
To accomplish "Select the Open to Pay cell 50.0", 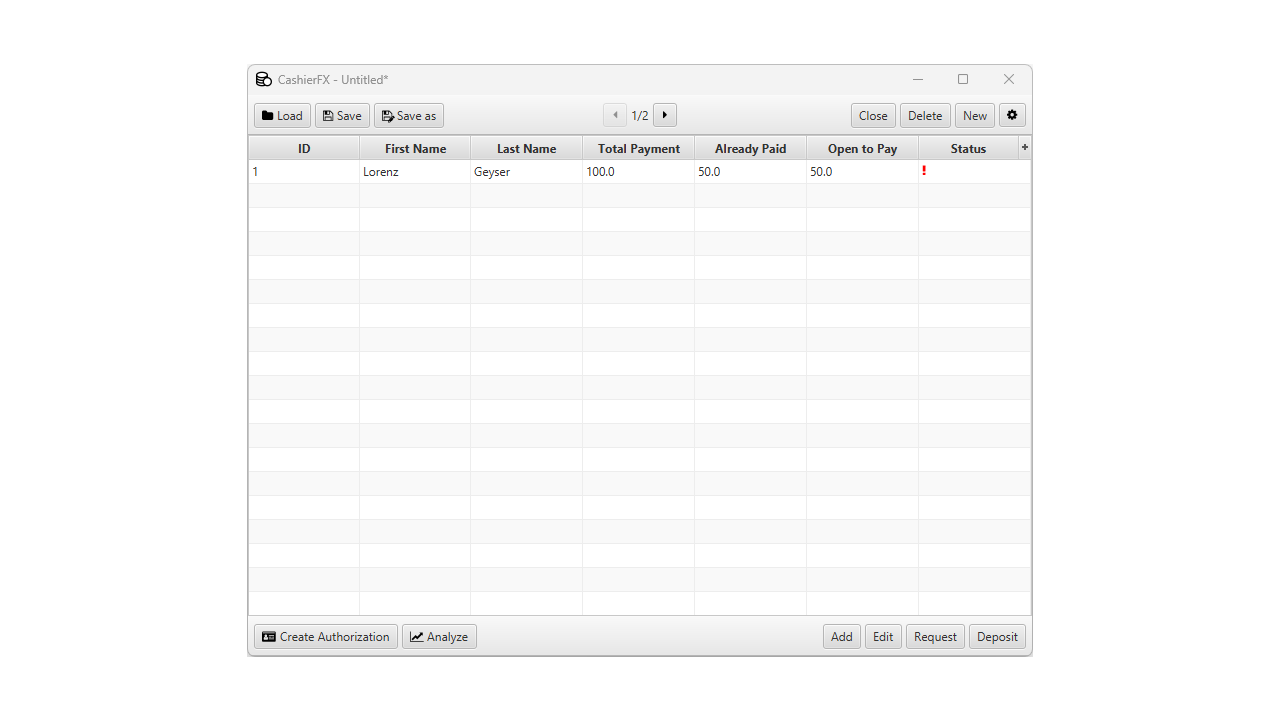I will pos(862,172).
